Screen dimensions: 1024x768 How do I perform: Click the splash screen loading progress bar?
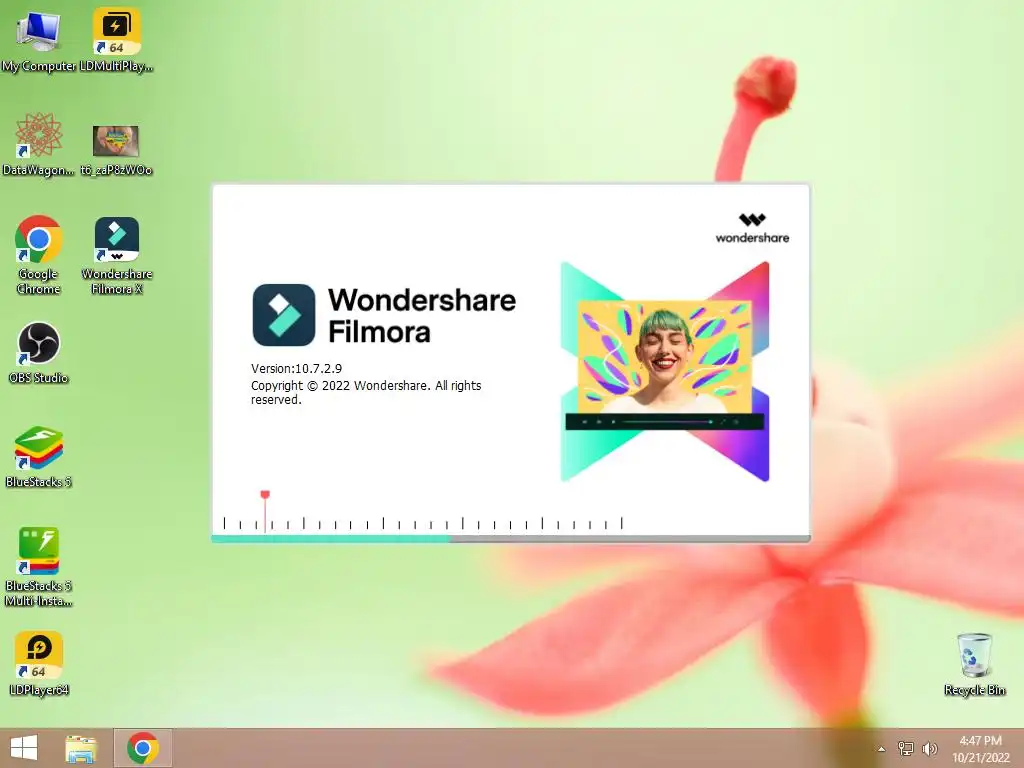coord(511,539)
